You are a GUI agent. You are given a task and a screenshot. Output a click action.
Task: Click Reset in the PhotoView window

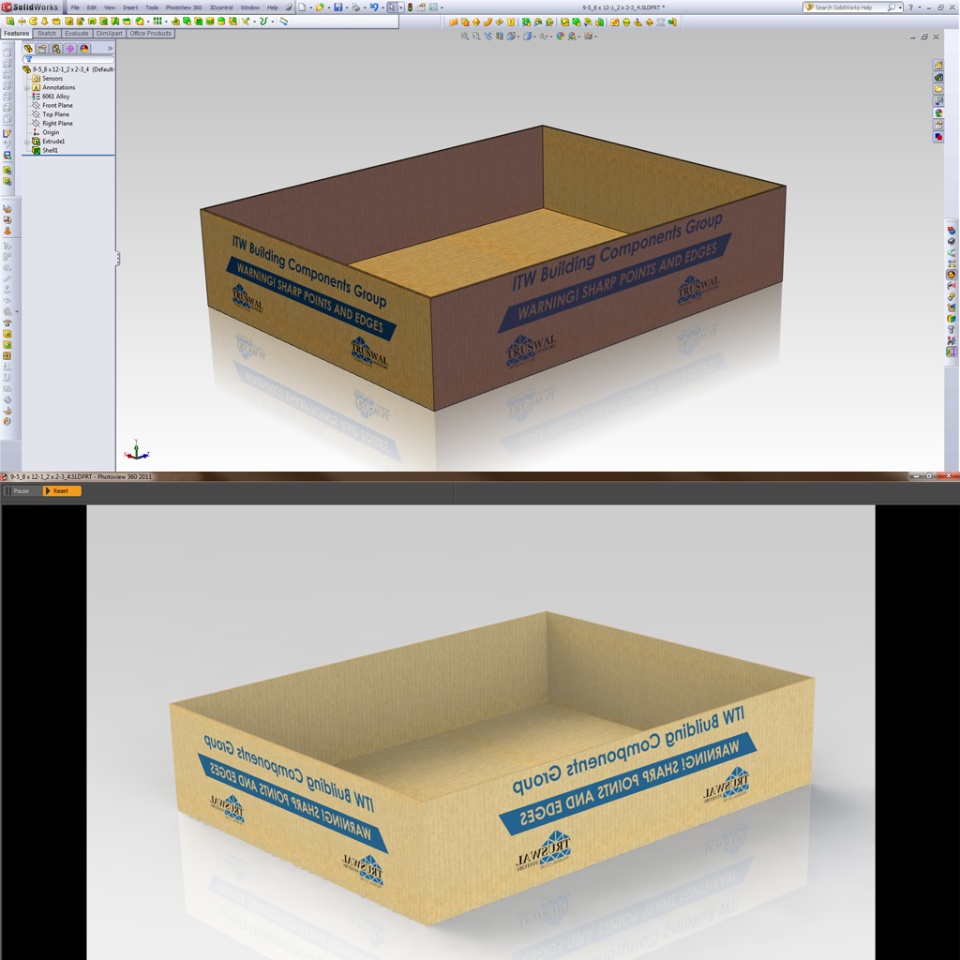pyautogui.click(x=62, y=491)
